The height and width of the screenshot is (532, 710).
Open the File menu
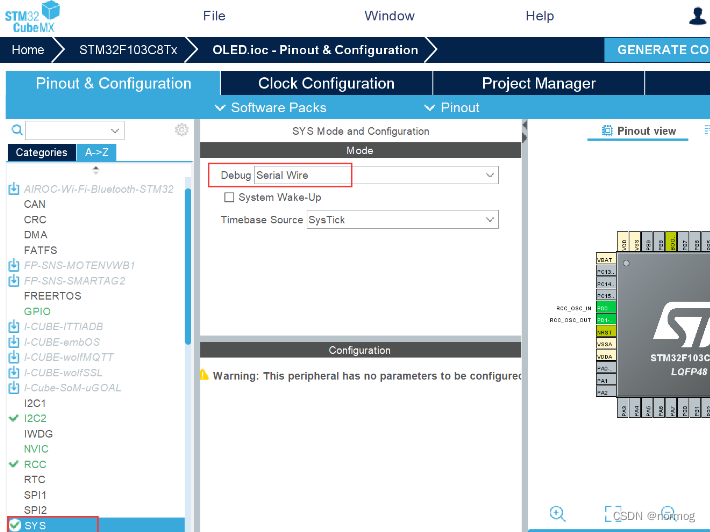[214, 16]
